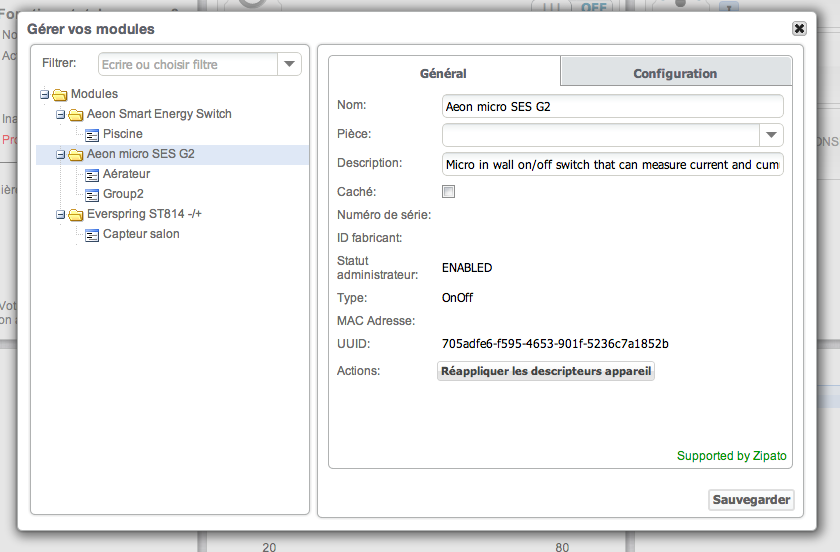Click the Modules root folder icon

60,94
